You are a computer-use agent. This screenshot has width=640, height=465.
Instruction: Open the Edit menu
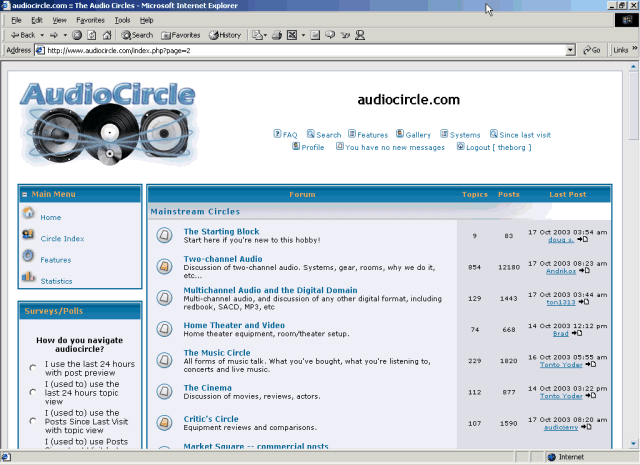click(37, 20)
